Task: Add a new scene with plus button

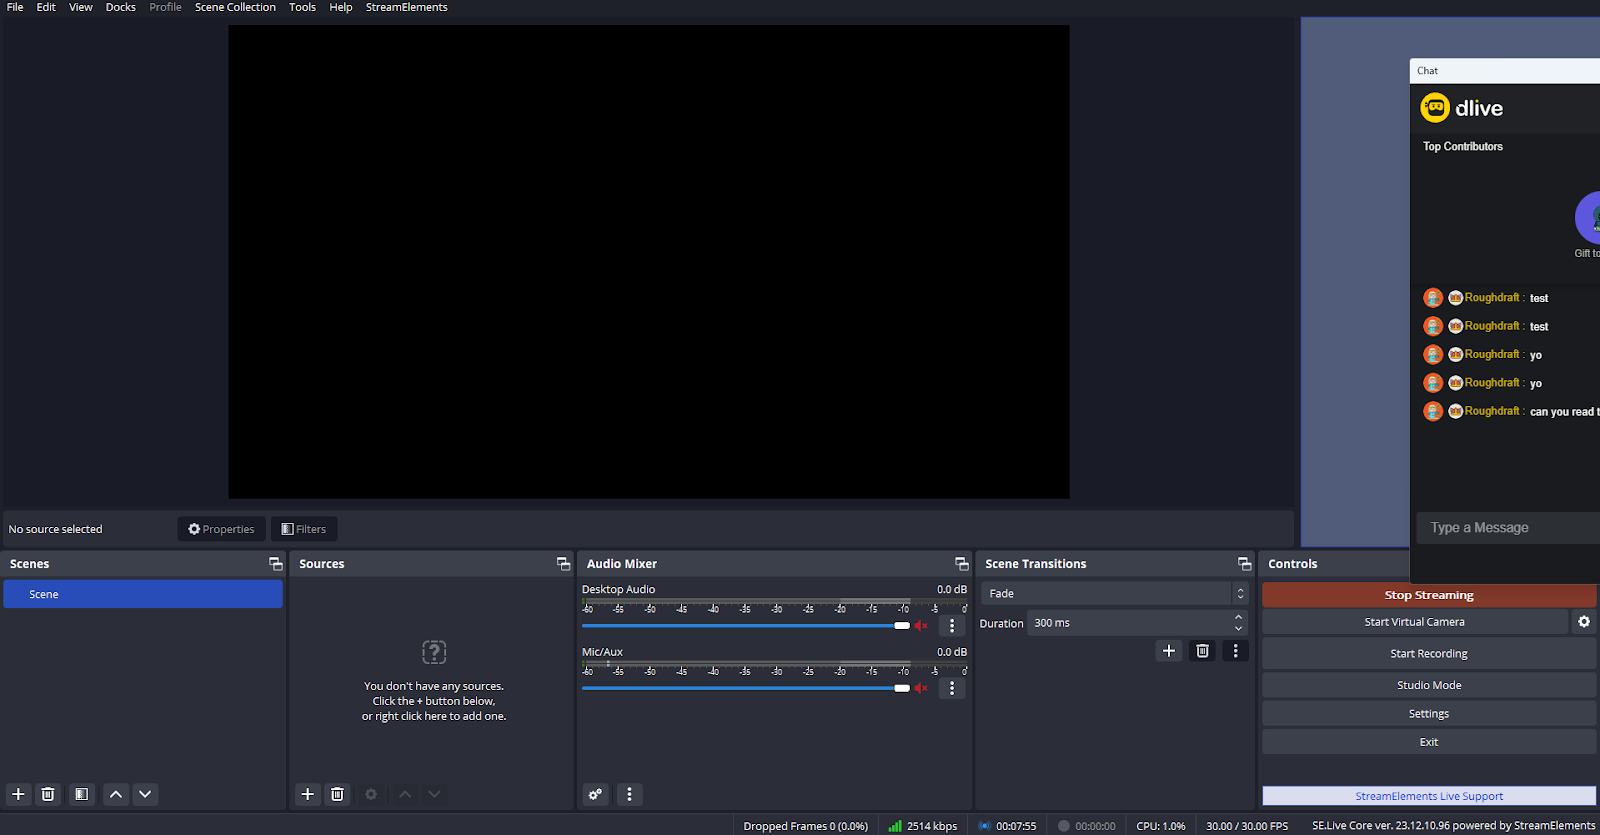Action: click(18, 794)
